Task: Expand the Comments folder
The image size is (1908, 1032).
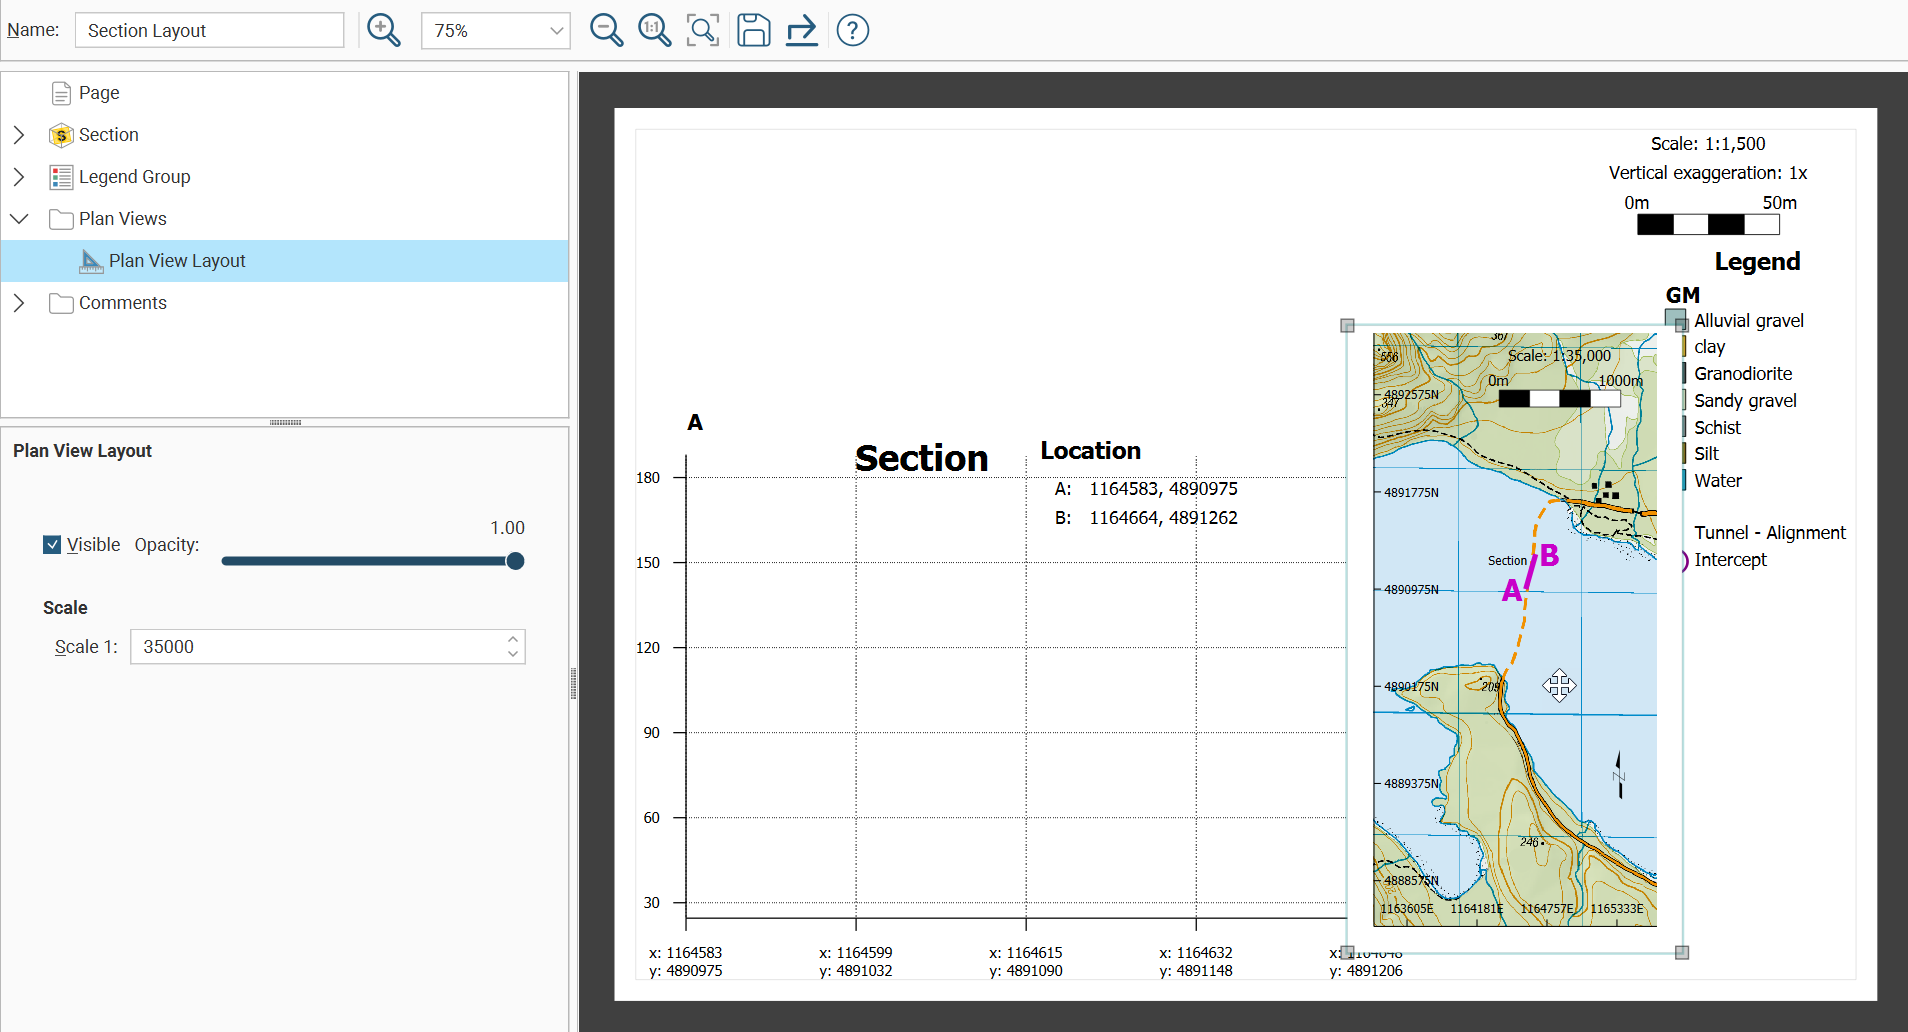Action: (19, 303)
